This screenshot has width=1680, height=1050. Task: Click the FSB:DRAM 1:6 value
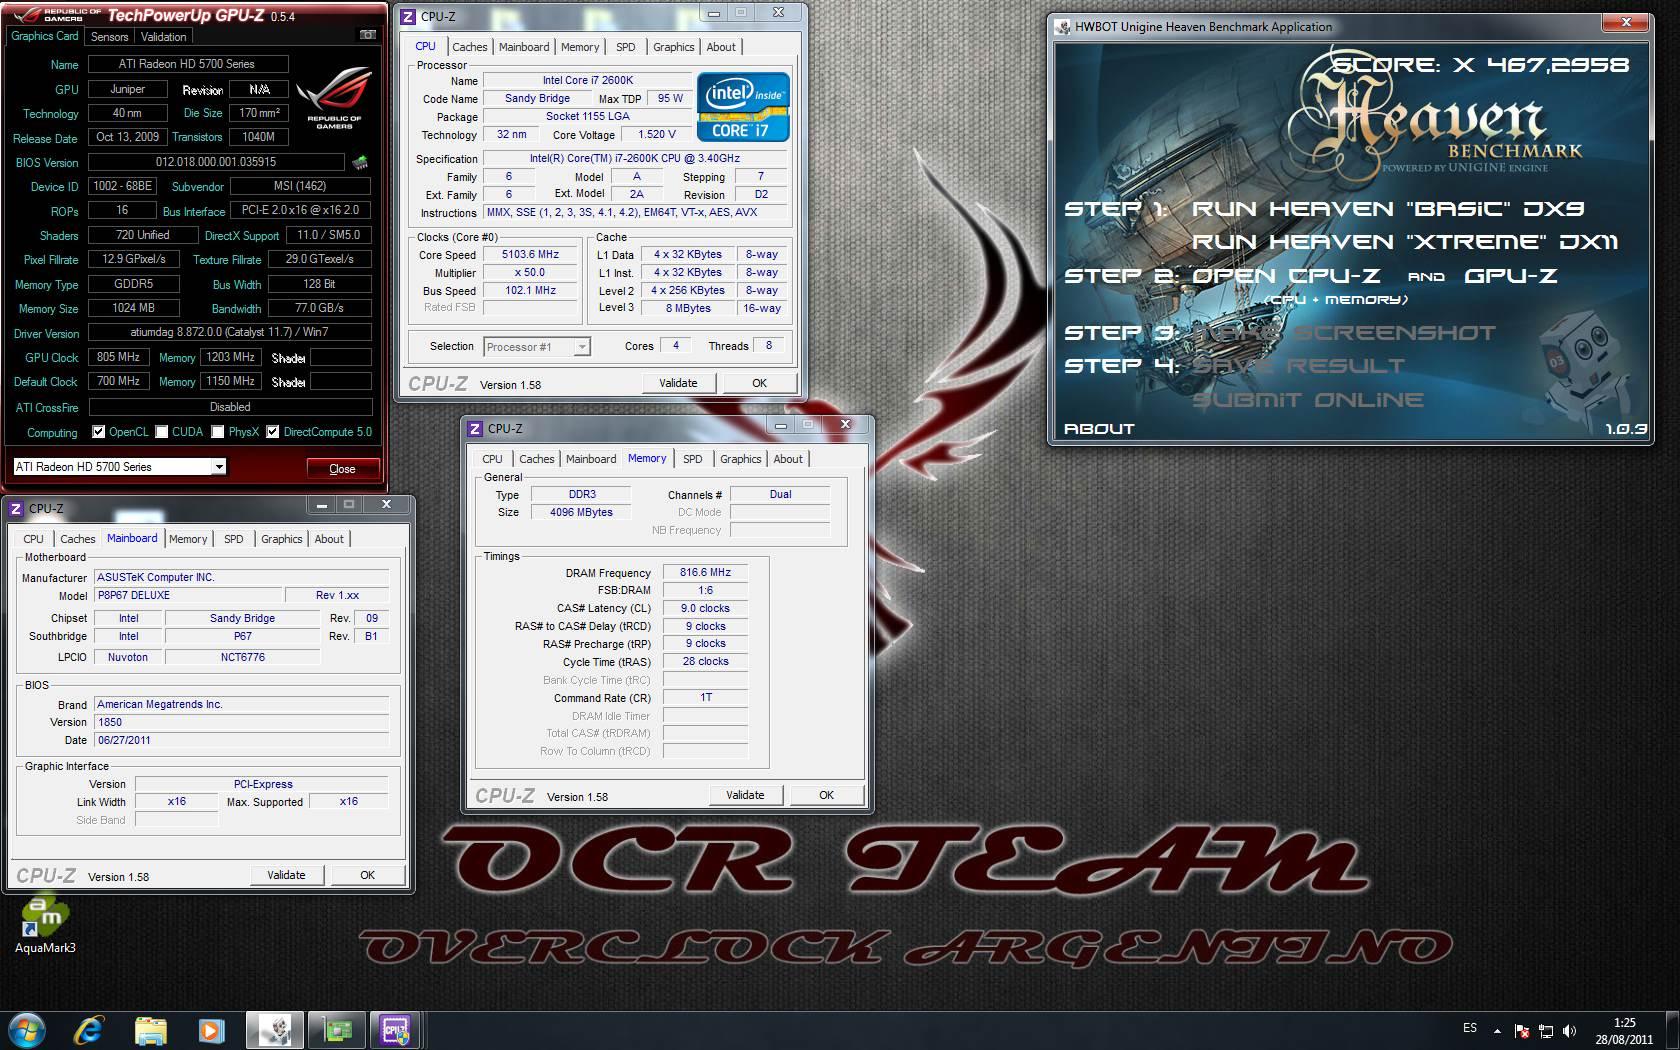coord(705,591)
